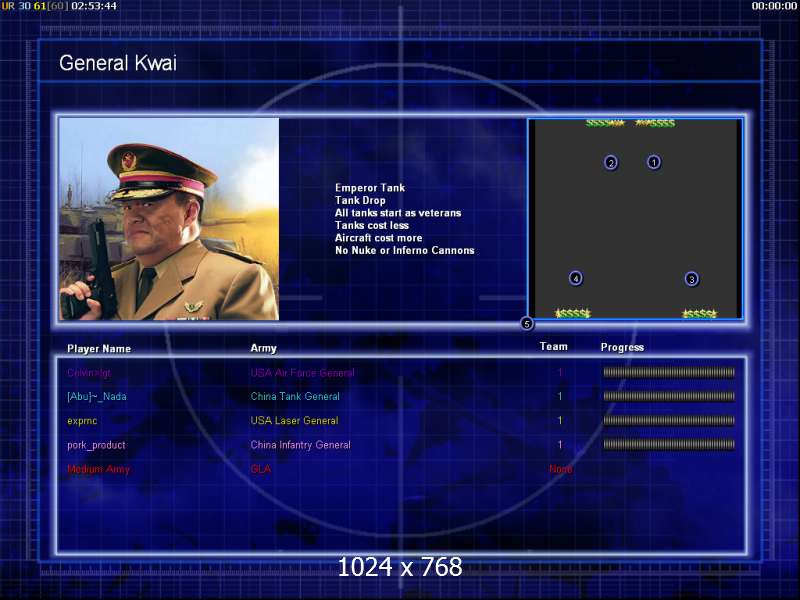Click team number 1 in the exprnc row
800x600 pixels.
point(560,420)
